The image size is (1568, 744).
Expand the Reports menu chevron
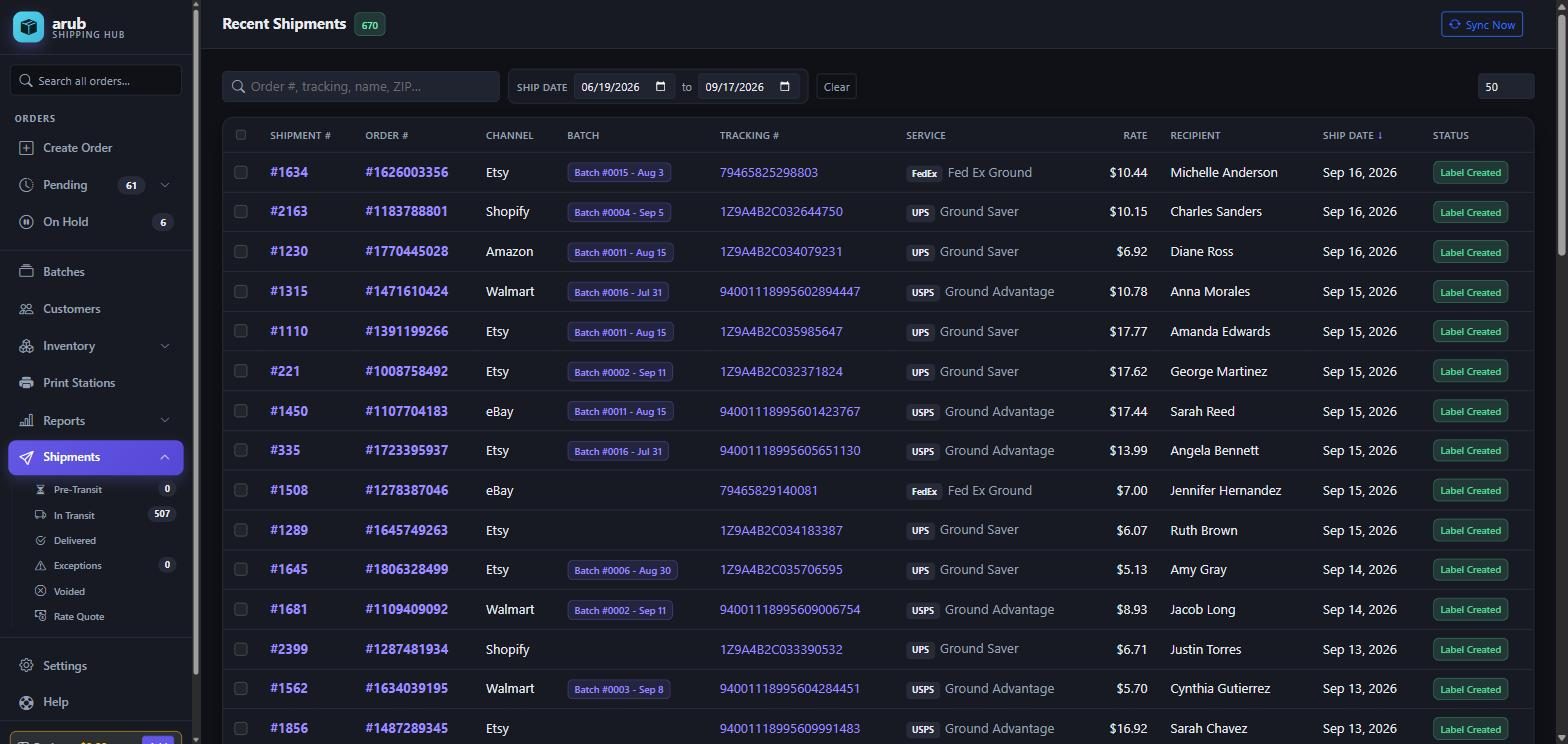click(165, 421)
